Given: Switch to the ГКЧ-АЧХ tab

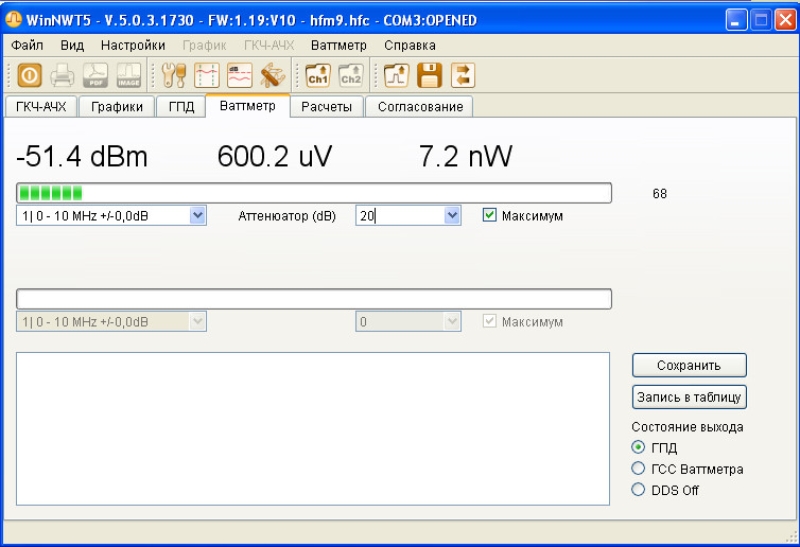Looking at the screenshot, I should tap(41, 107).
